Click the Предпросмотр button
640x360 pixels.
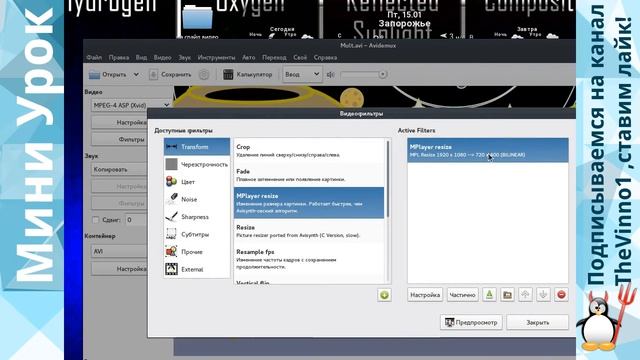471,322
